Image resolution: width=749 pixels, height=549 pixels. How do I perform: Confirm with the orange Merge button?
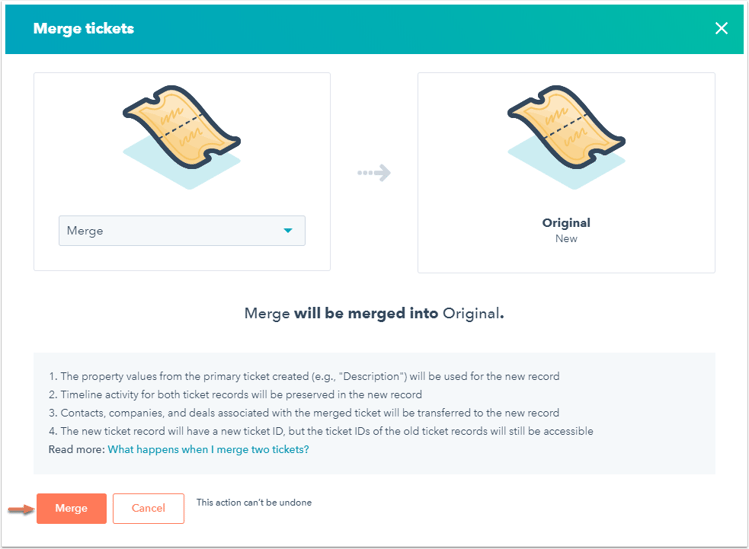pyautogui.click(x=71, y=508)
